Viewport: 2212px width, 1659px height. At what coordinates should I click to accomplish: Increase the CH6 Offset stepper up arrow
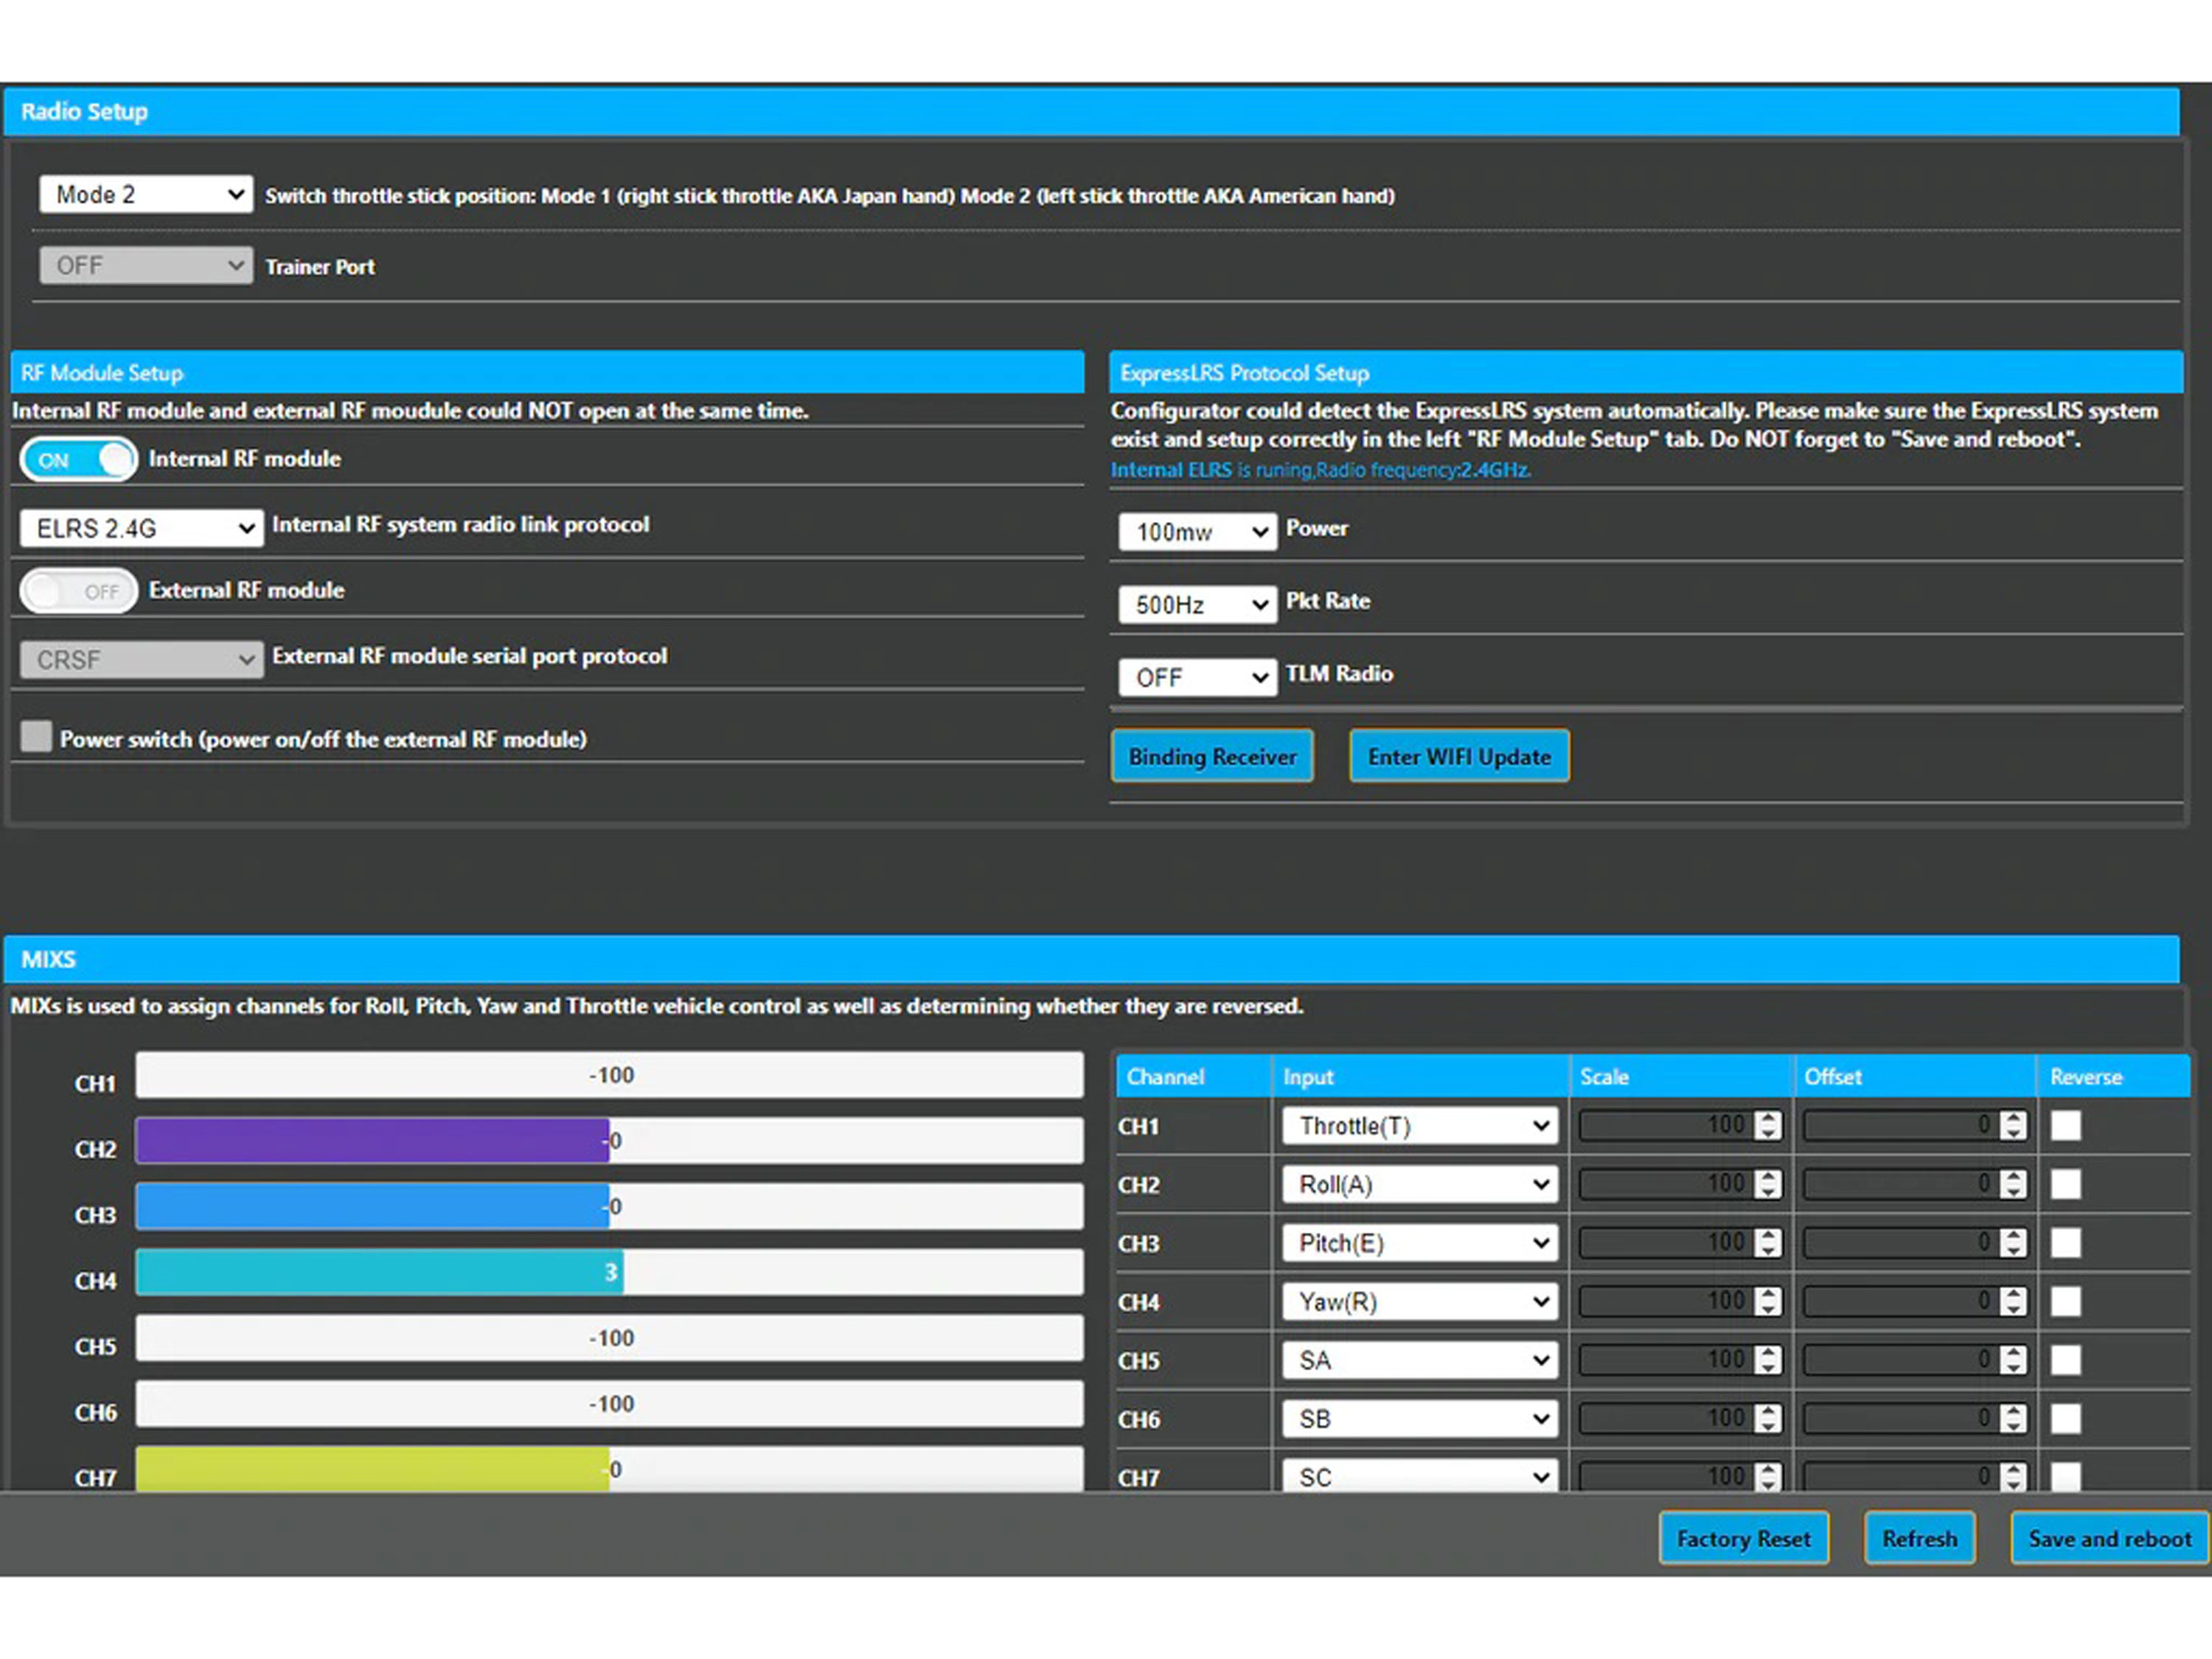click(2013, 1411)
